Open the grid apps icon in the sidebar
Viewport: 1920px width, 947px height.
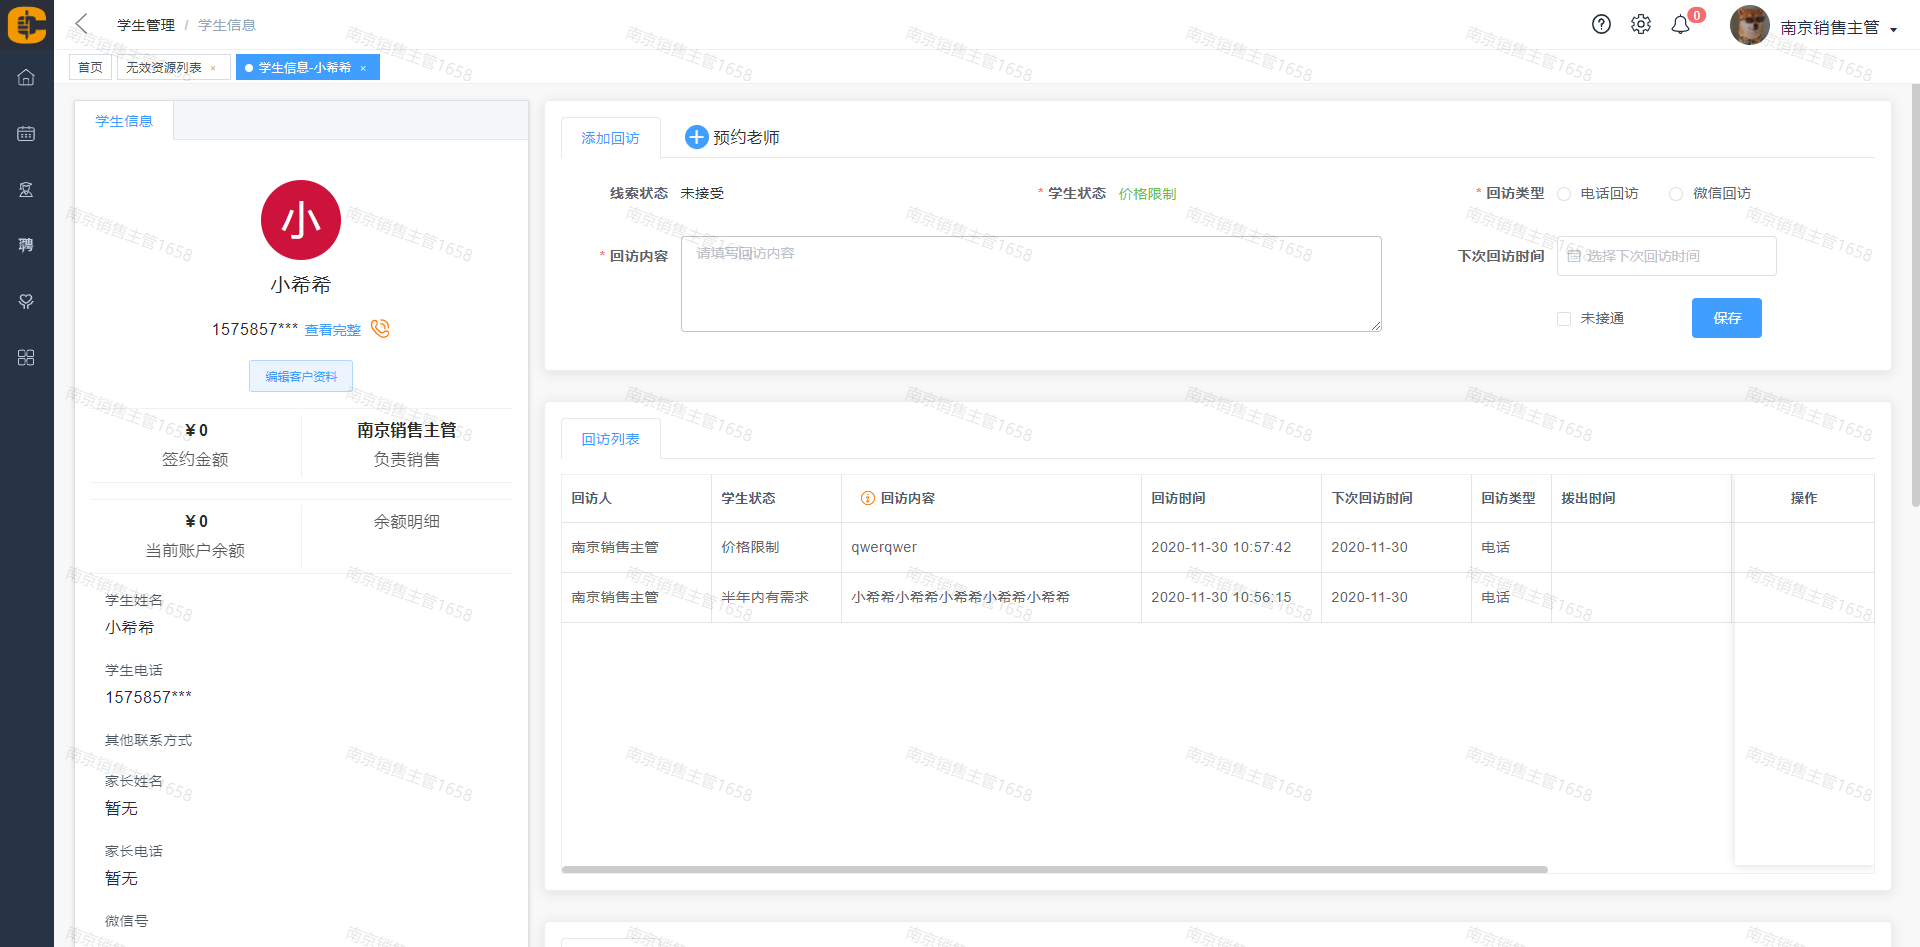pyautogui.click(x=26, y=358)
